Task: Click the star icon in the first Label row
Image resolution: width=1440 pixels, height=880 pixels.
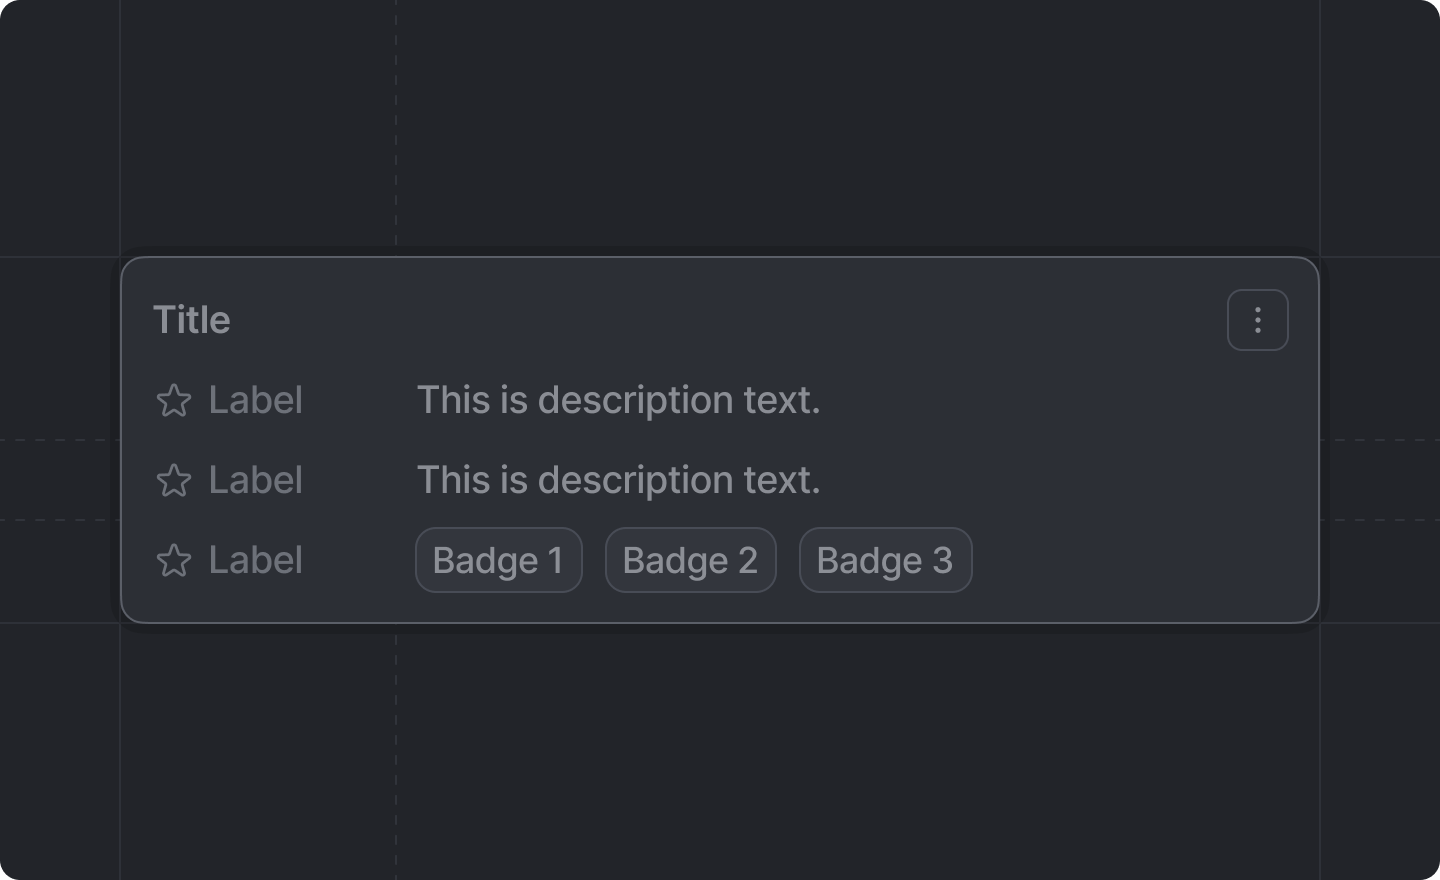Action: 174,400
